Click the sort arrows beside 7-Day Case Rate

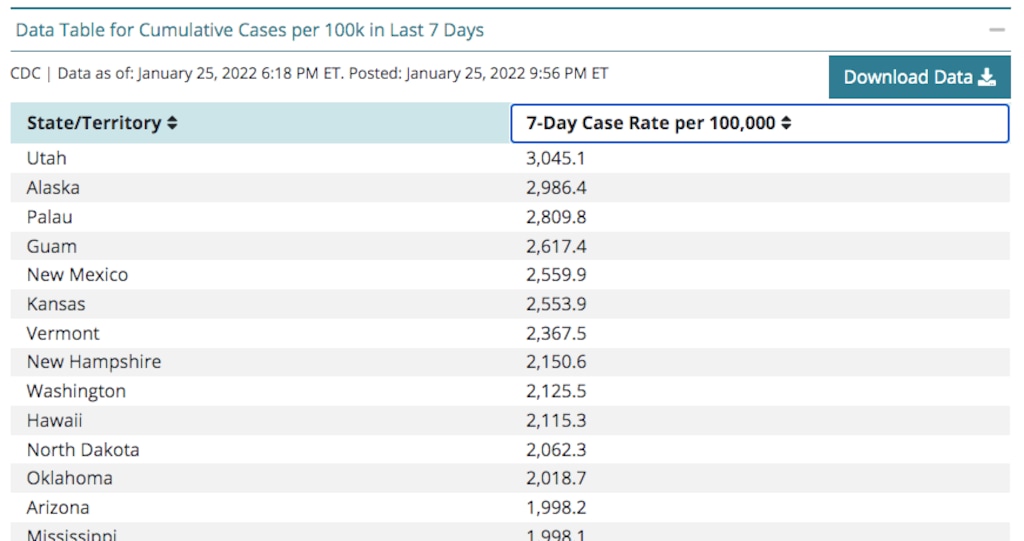tap(786, 123)
